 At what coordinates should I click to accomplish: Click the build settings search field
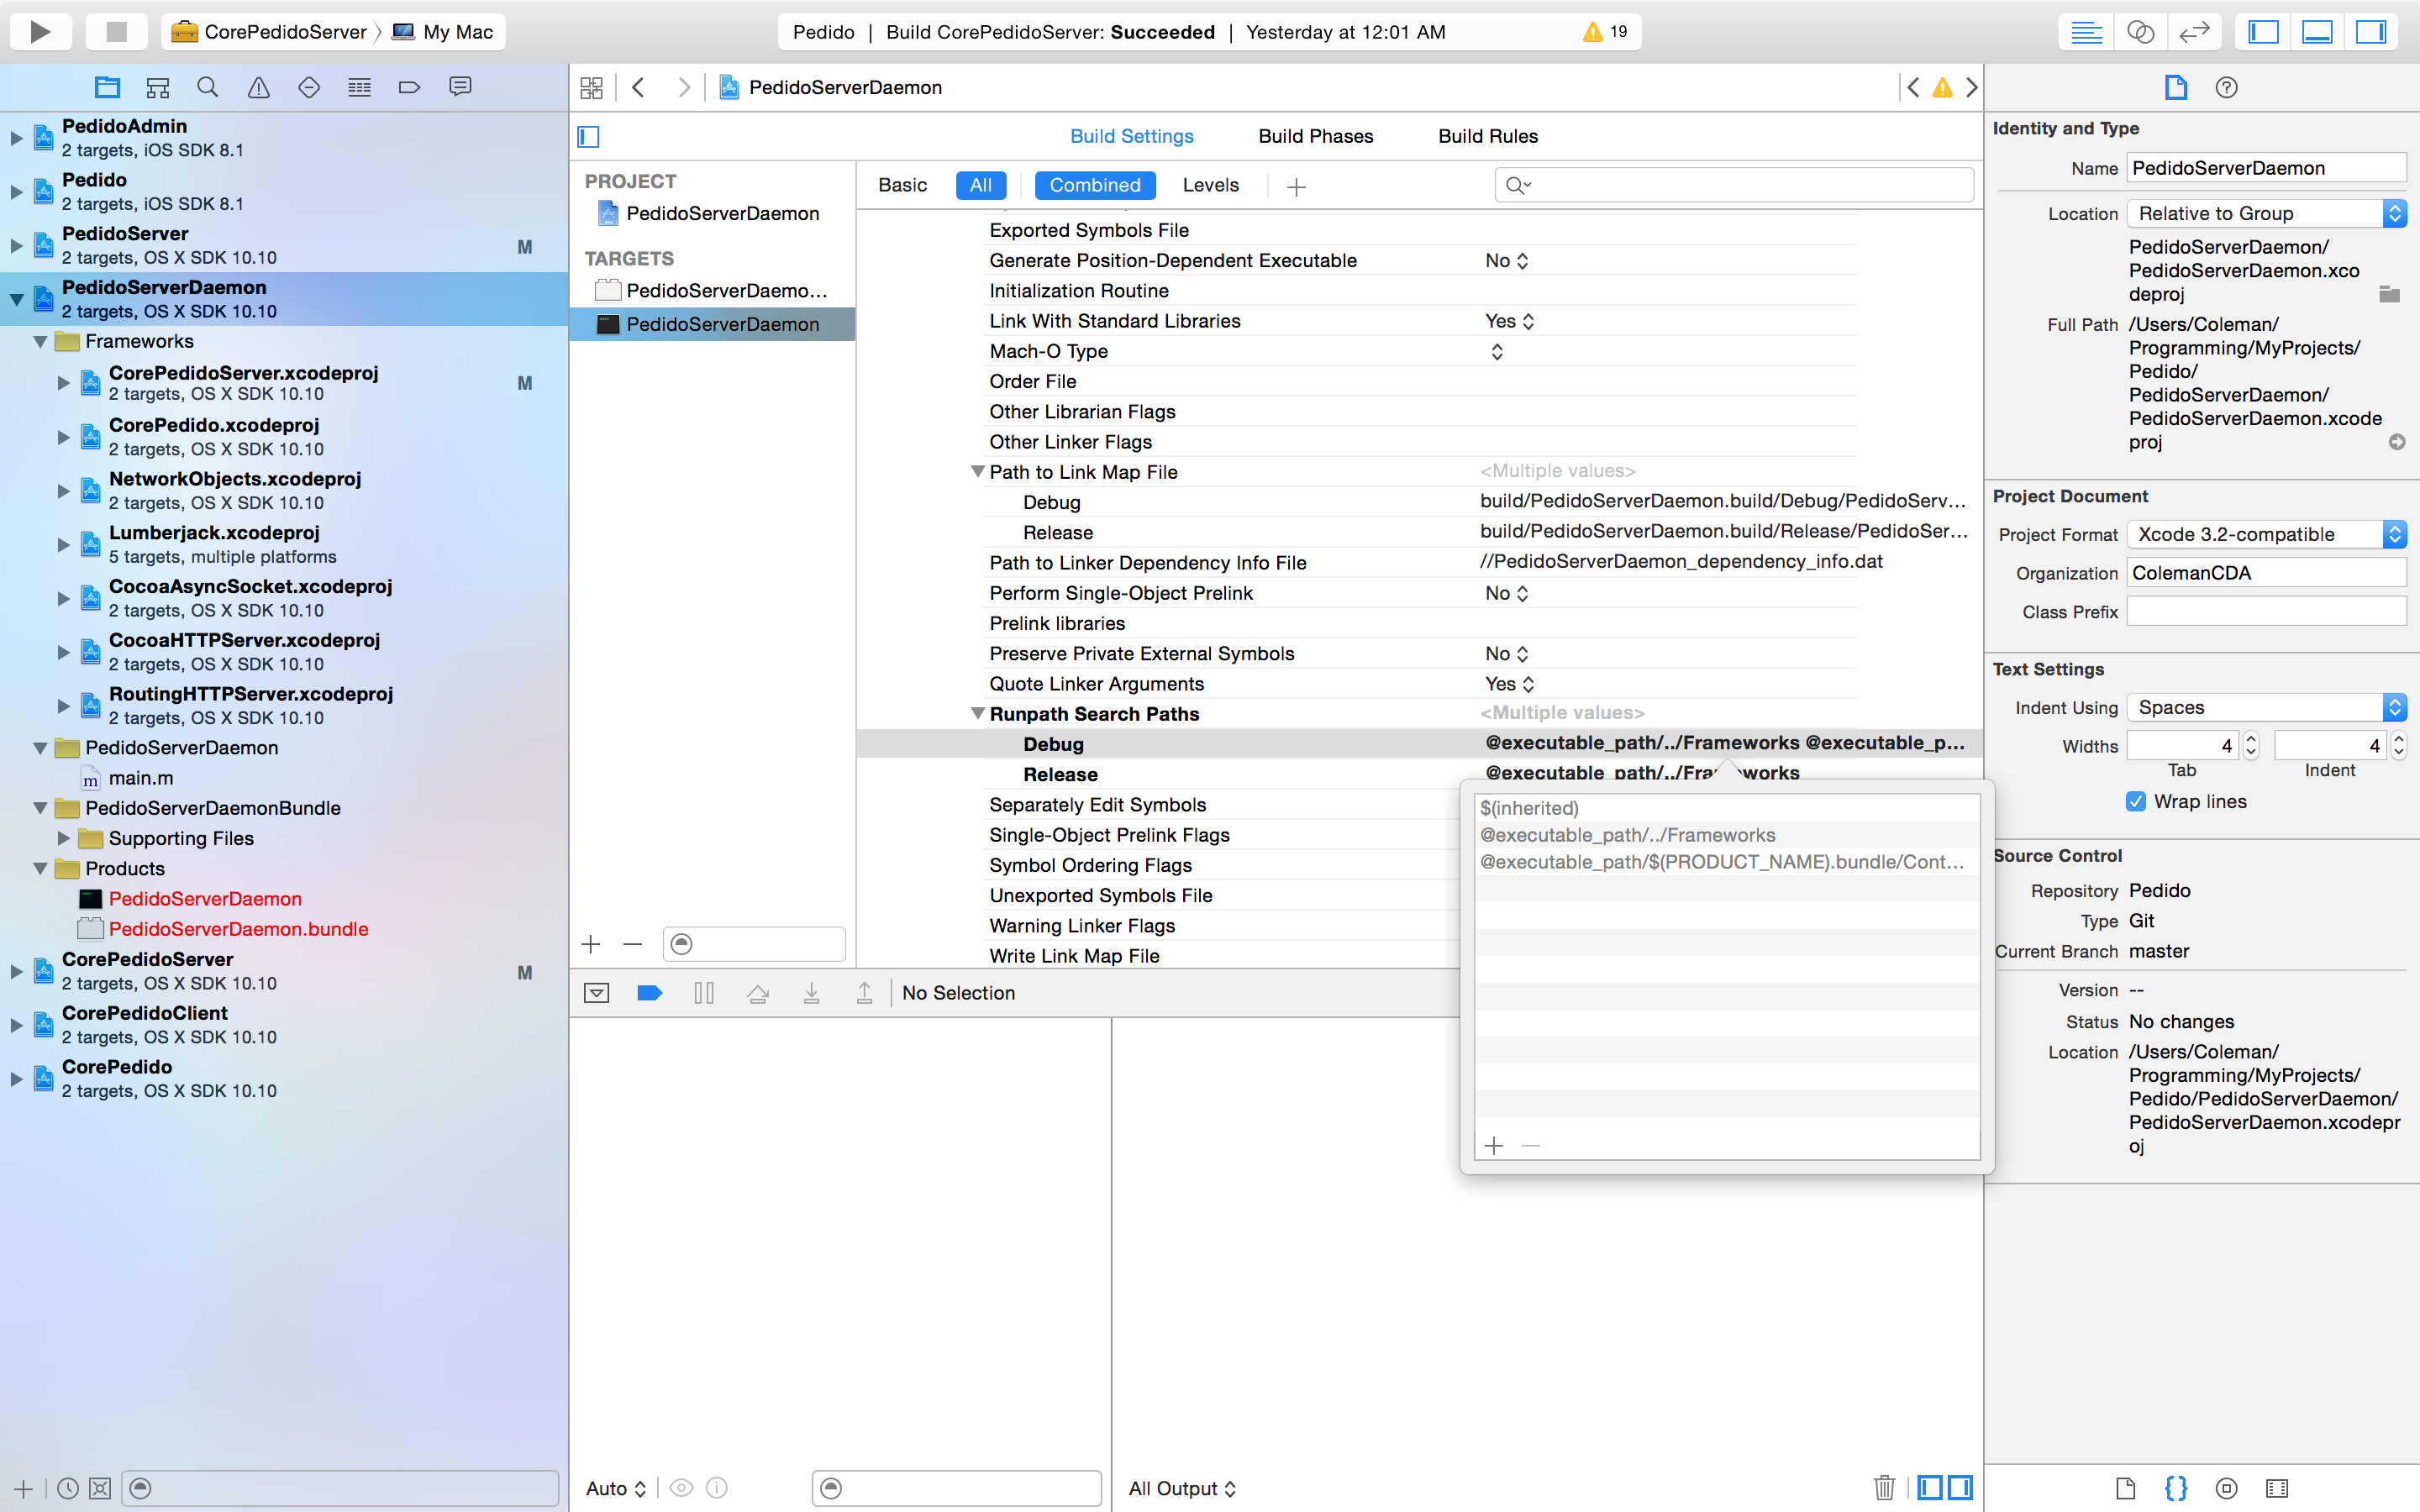coord(1734,185)
